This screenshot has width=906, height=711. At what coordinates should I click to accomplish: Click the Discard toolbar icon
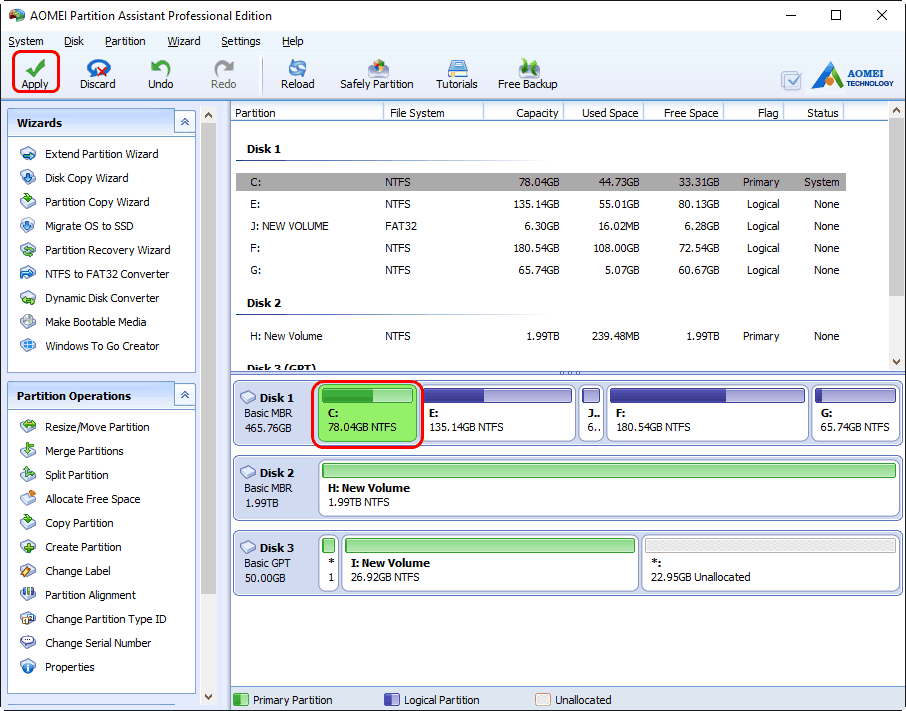(x=97, y=72)
